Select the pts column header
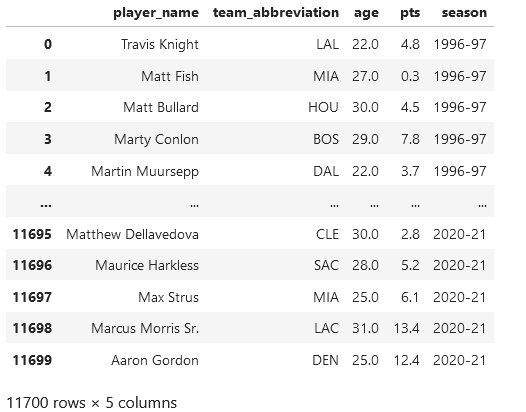Image resolution: width=526 pixels, height=412 pixels. click(410, 13)
